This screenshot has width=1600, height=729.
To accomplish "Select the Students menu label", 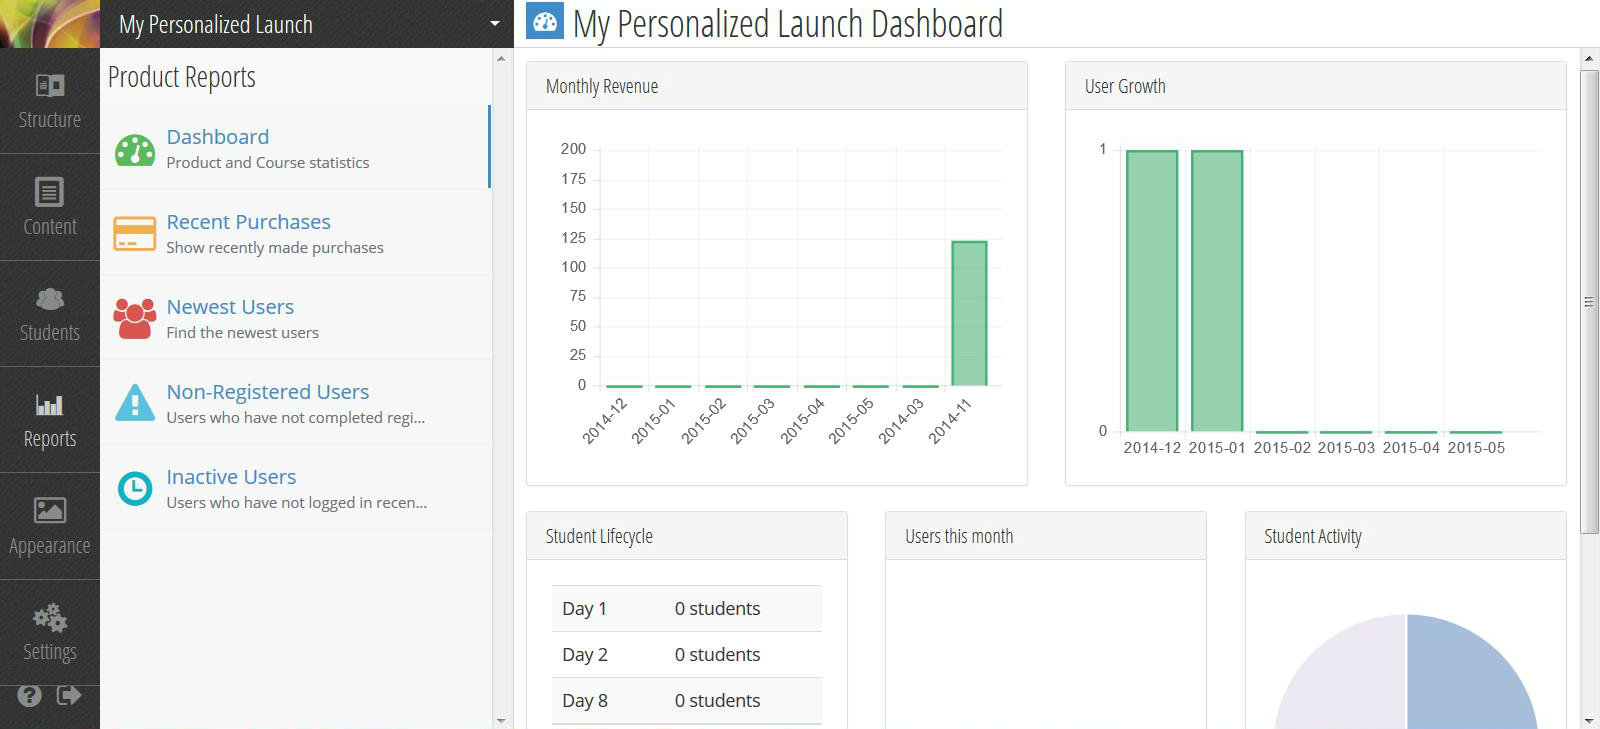I will tap(50, 333).
